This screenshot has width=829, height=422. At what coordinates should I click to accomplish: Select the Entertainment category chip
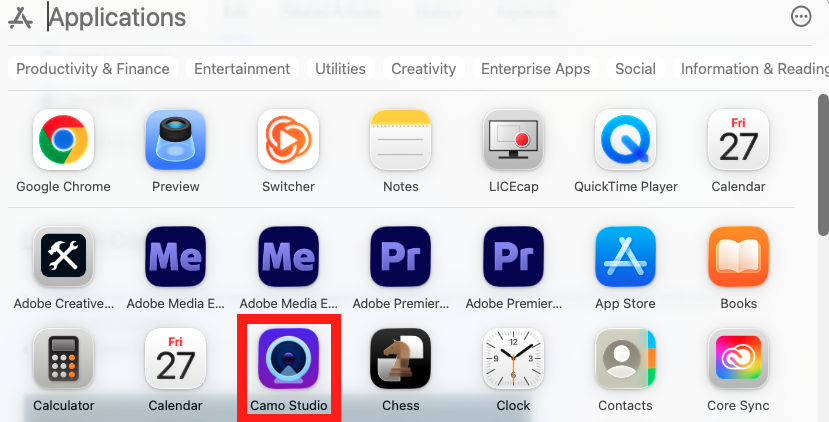[242, 69]
